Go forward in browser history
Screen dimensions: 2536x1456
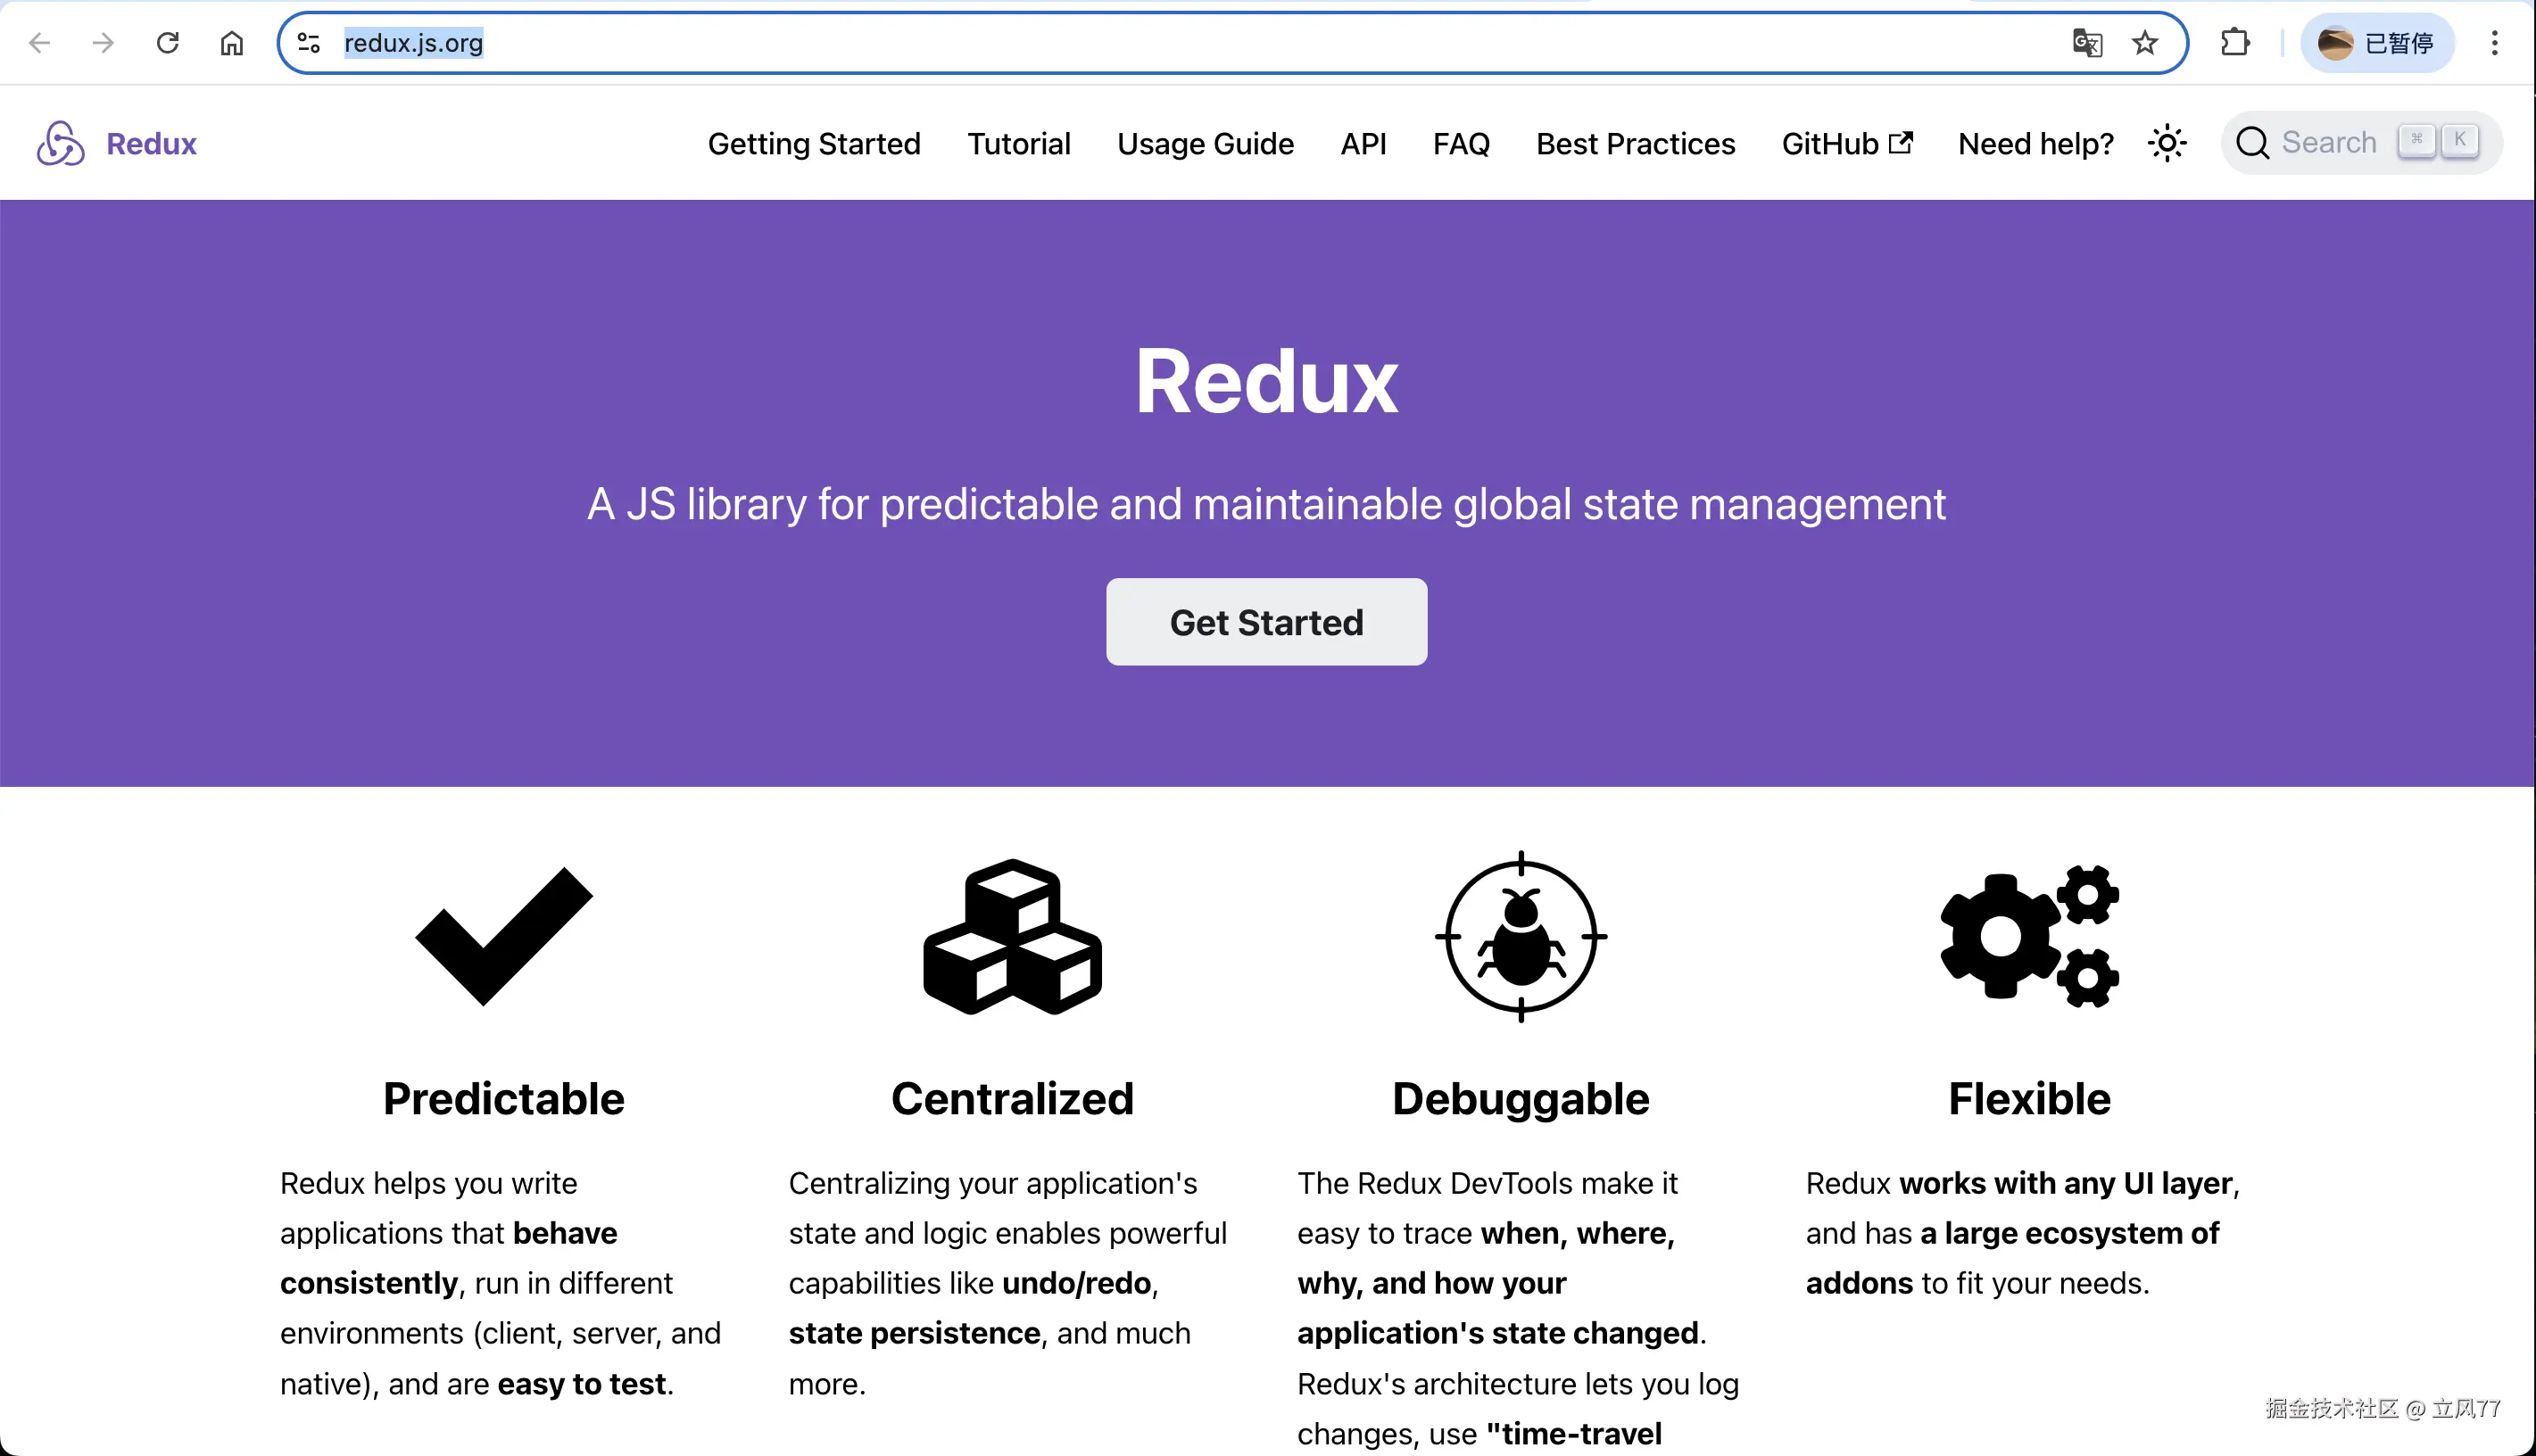pos(103,43)
